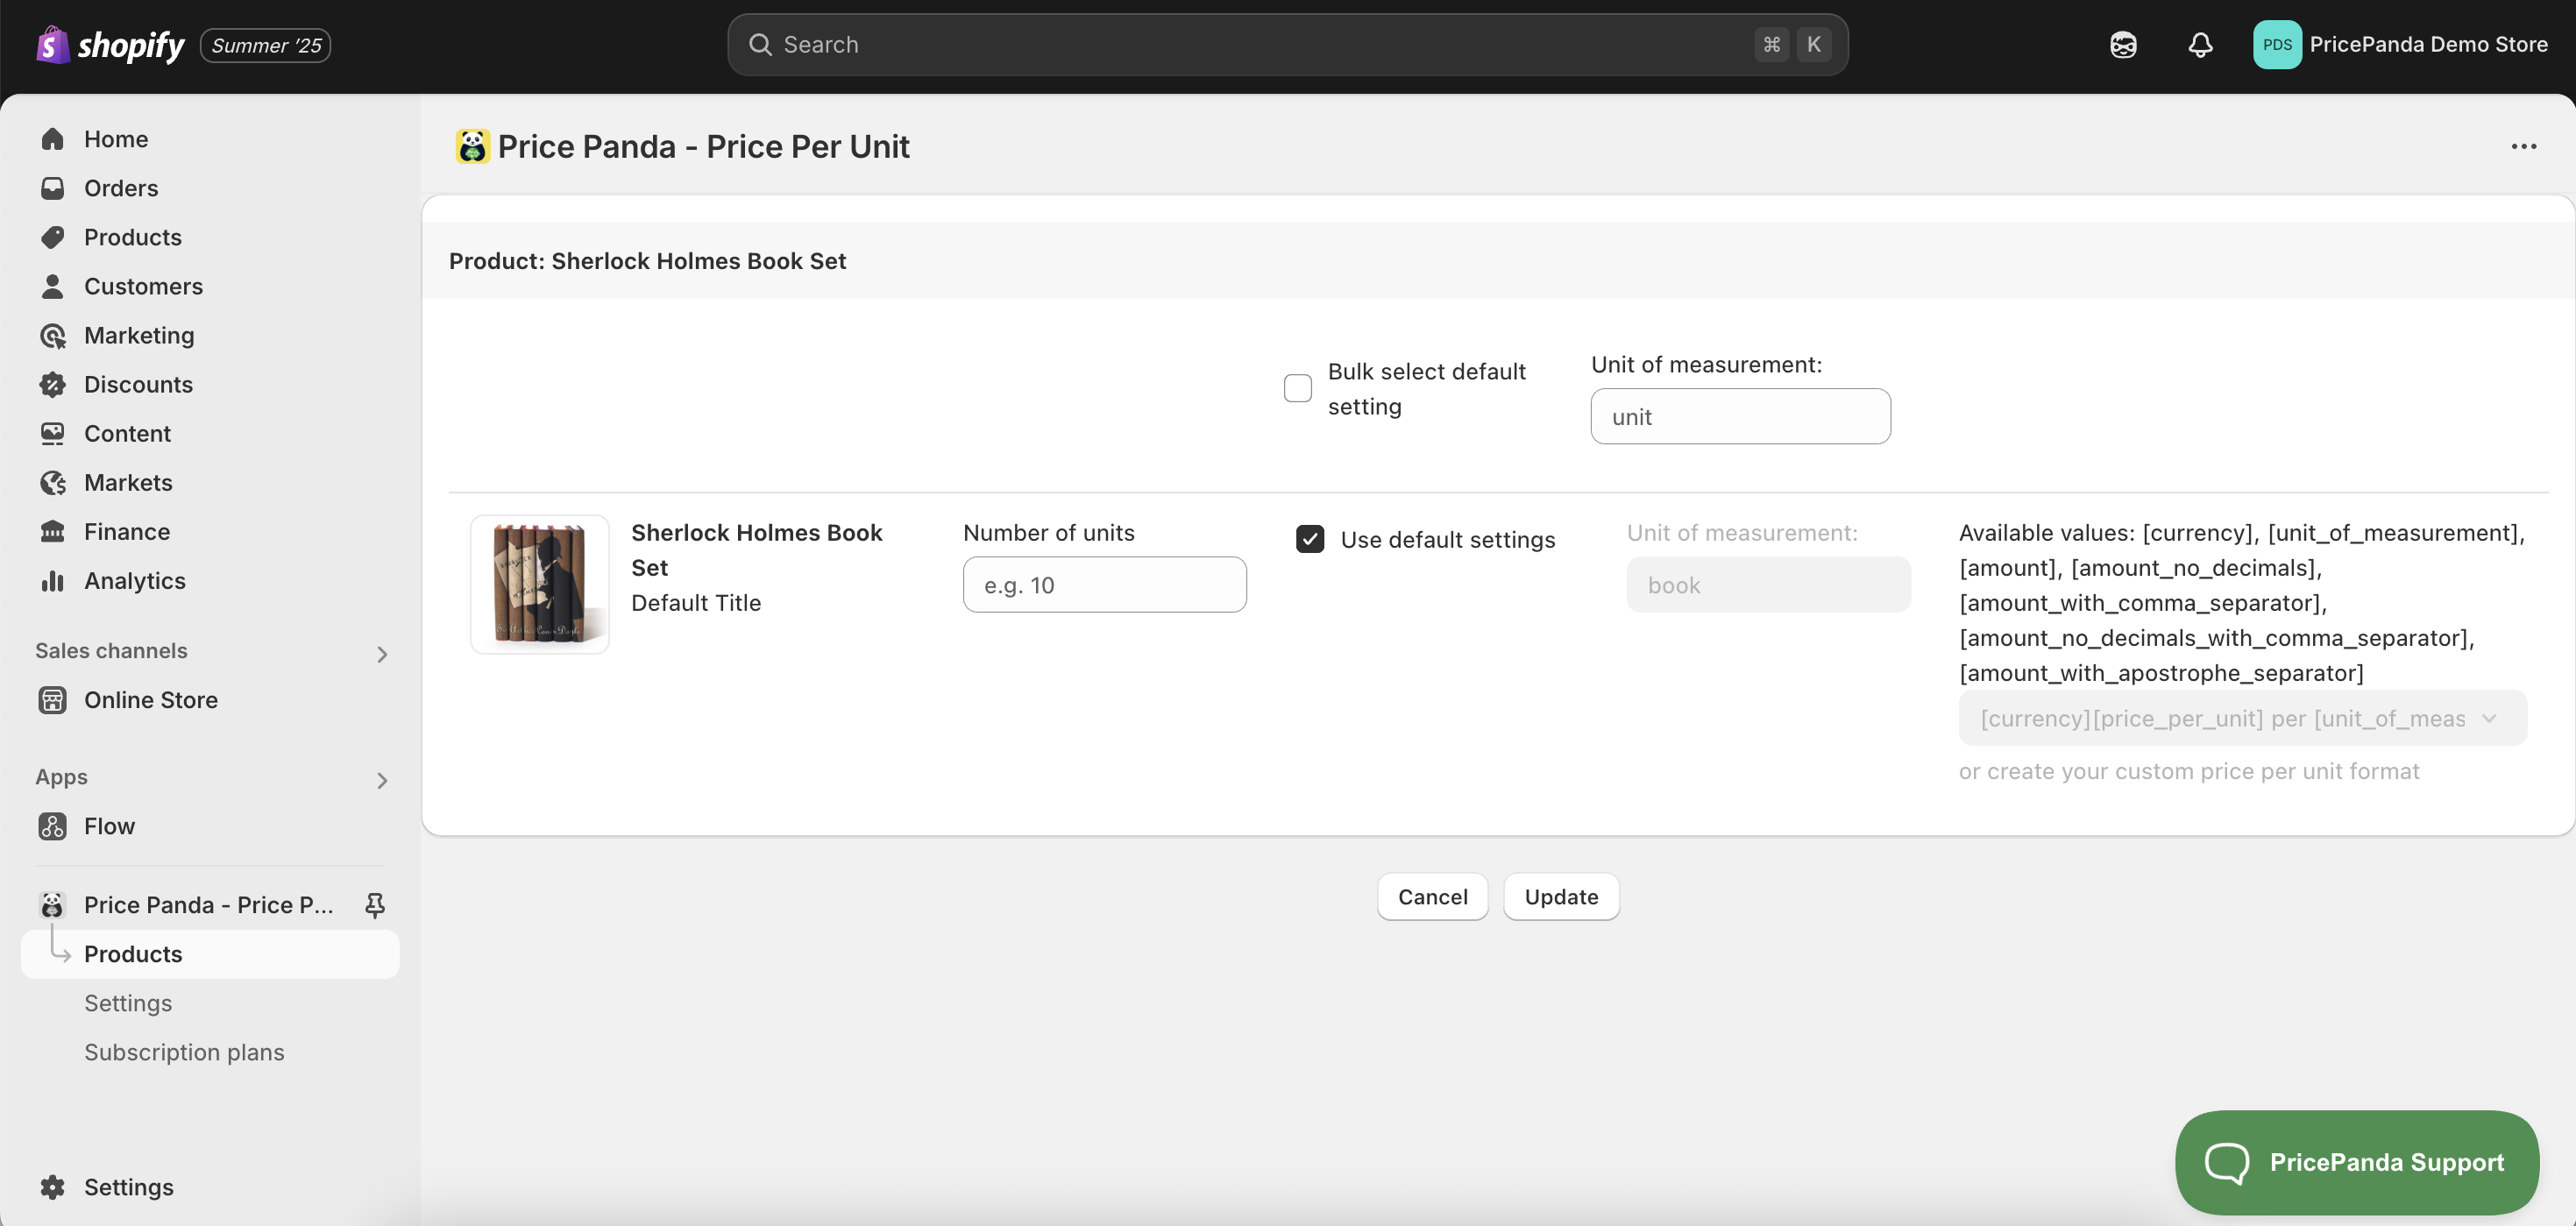
Task: Click default Unit of measurement field 'unit'
Action: tap(1740, 416)
